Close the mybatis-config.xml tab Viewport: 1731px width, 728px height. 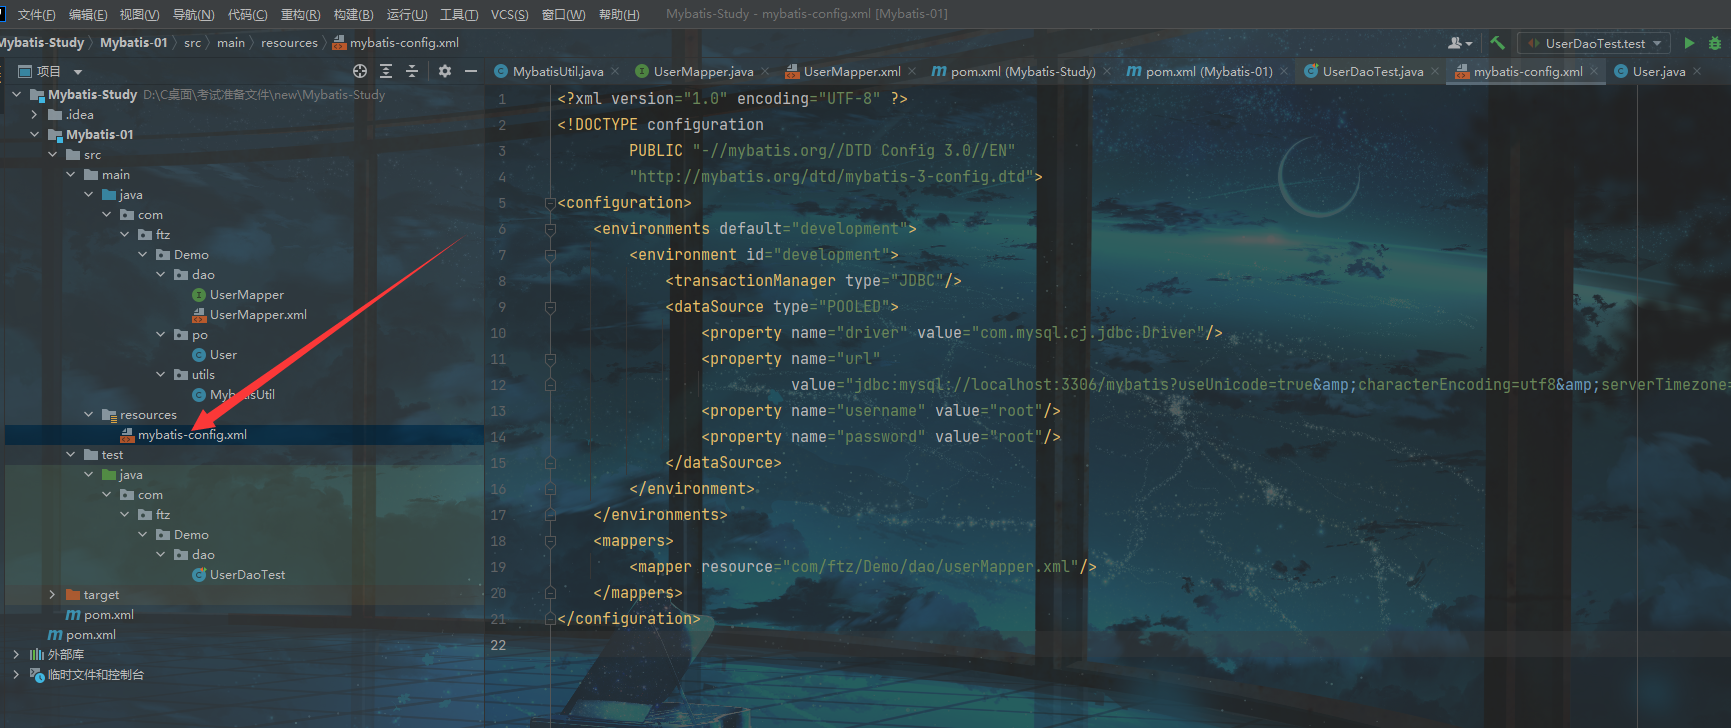[x=1594, y=71]
